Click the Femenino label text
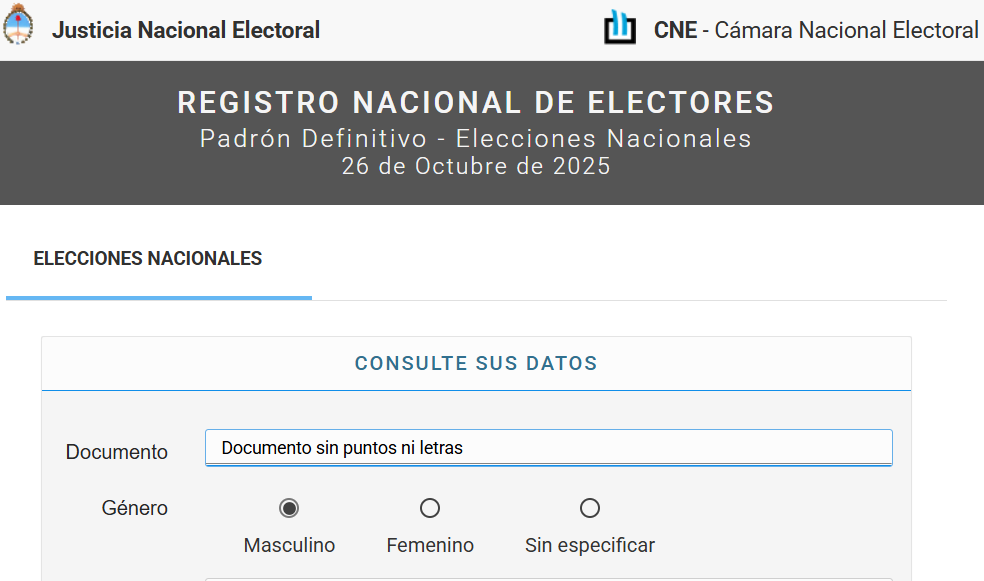 (x=430, y=545)
